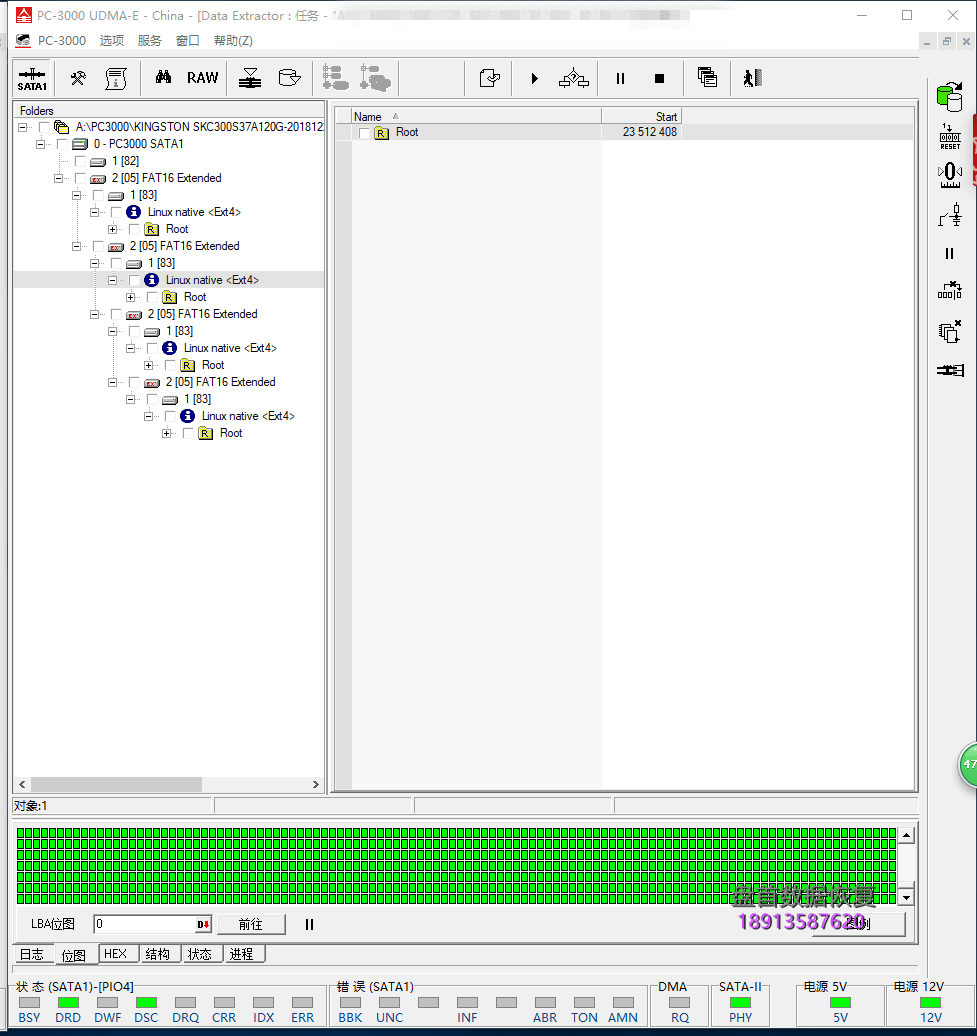
Task: Click the RESET sidebar icon
Action: coord(950,137)
